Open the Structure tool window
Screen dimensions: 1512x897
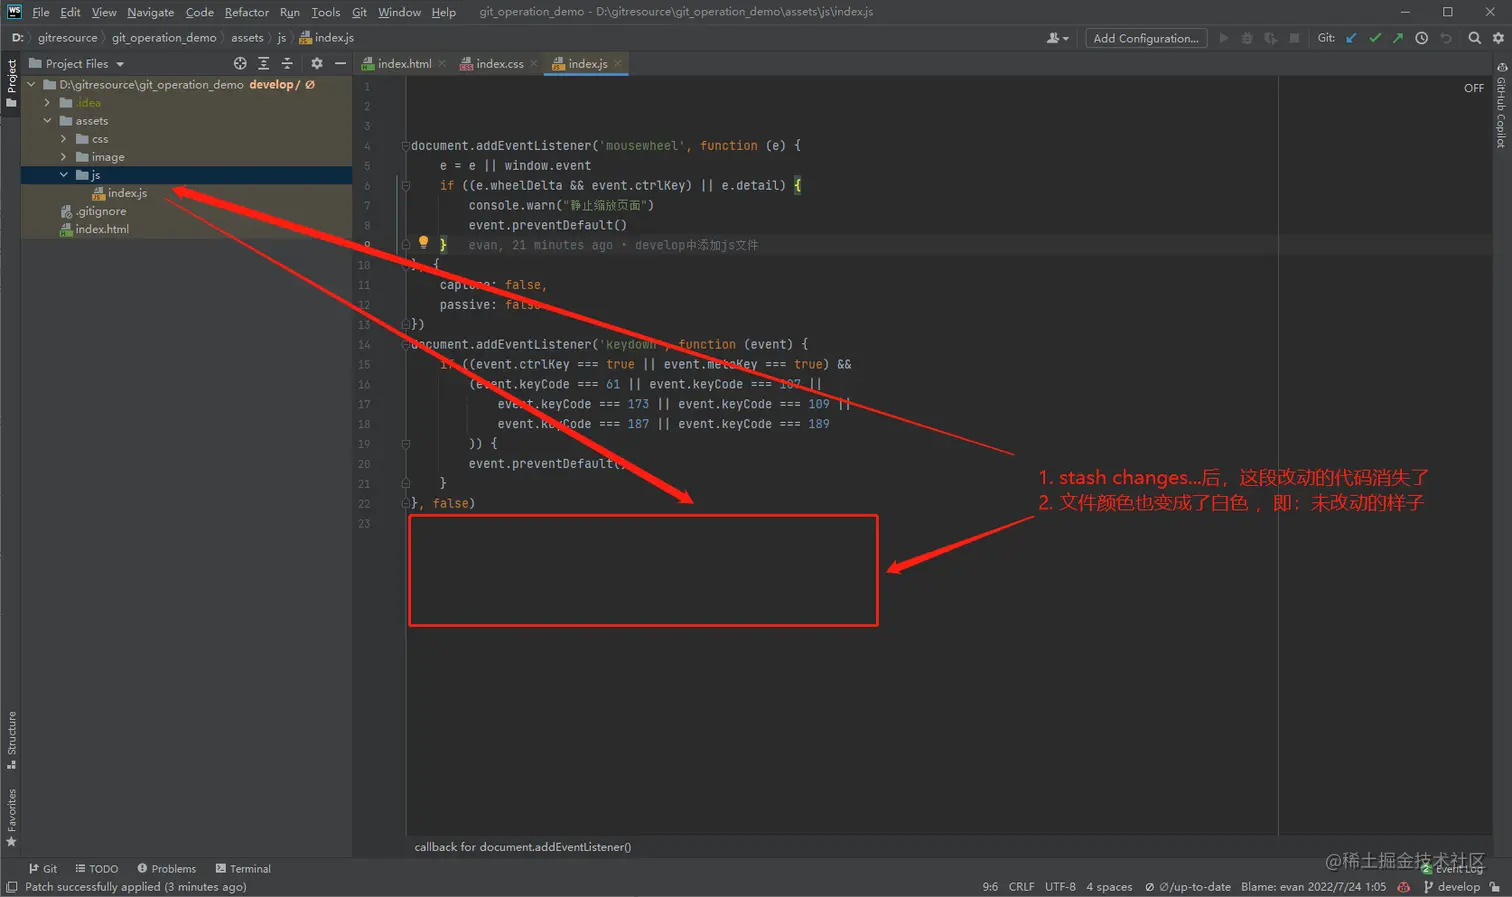[11, 740]
